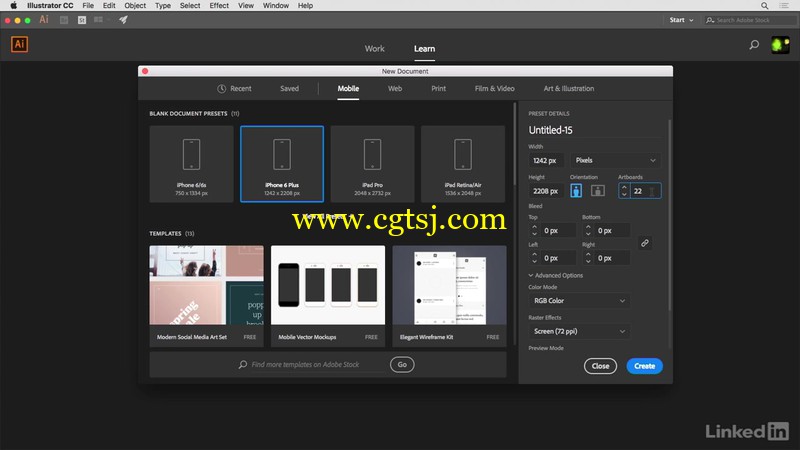800x450 pixels.
Task: Open Mobile Vector Mockups template
Action: click(x=328, y=296)
